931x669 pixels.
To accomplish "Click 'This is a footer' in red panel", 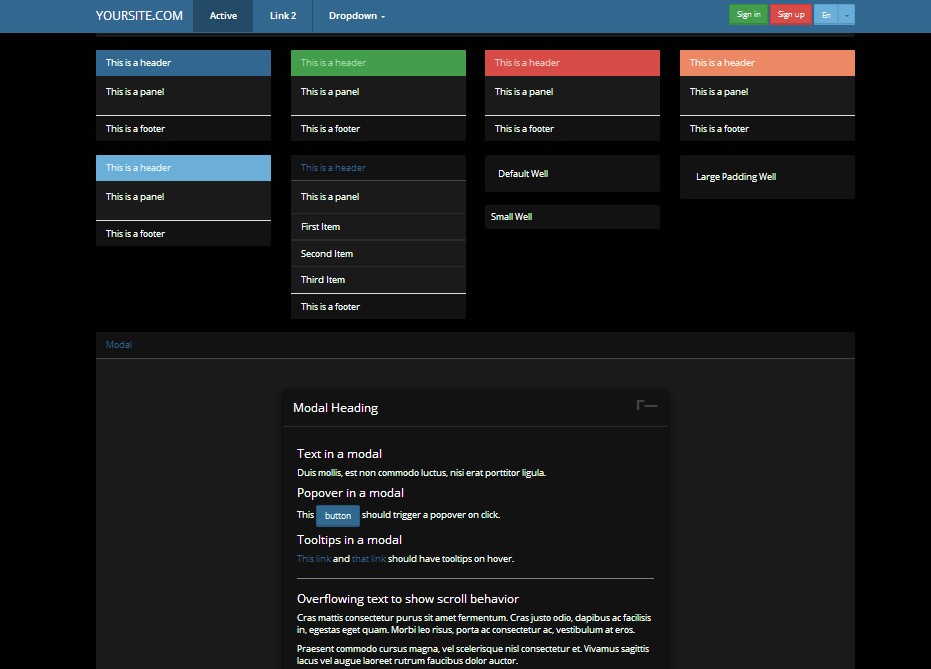I will (x=524, y=129).
